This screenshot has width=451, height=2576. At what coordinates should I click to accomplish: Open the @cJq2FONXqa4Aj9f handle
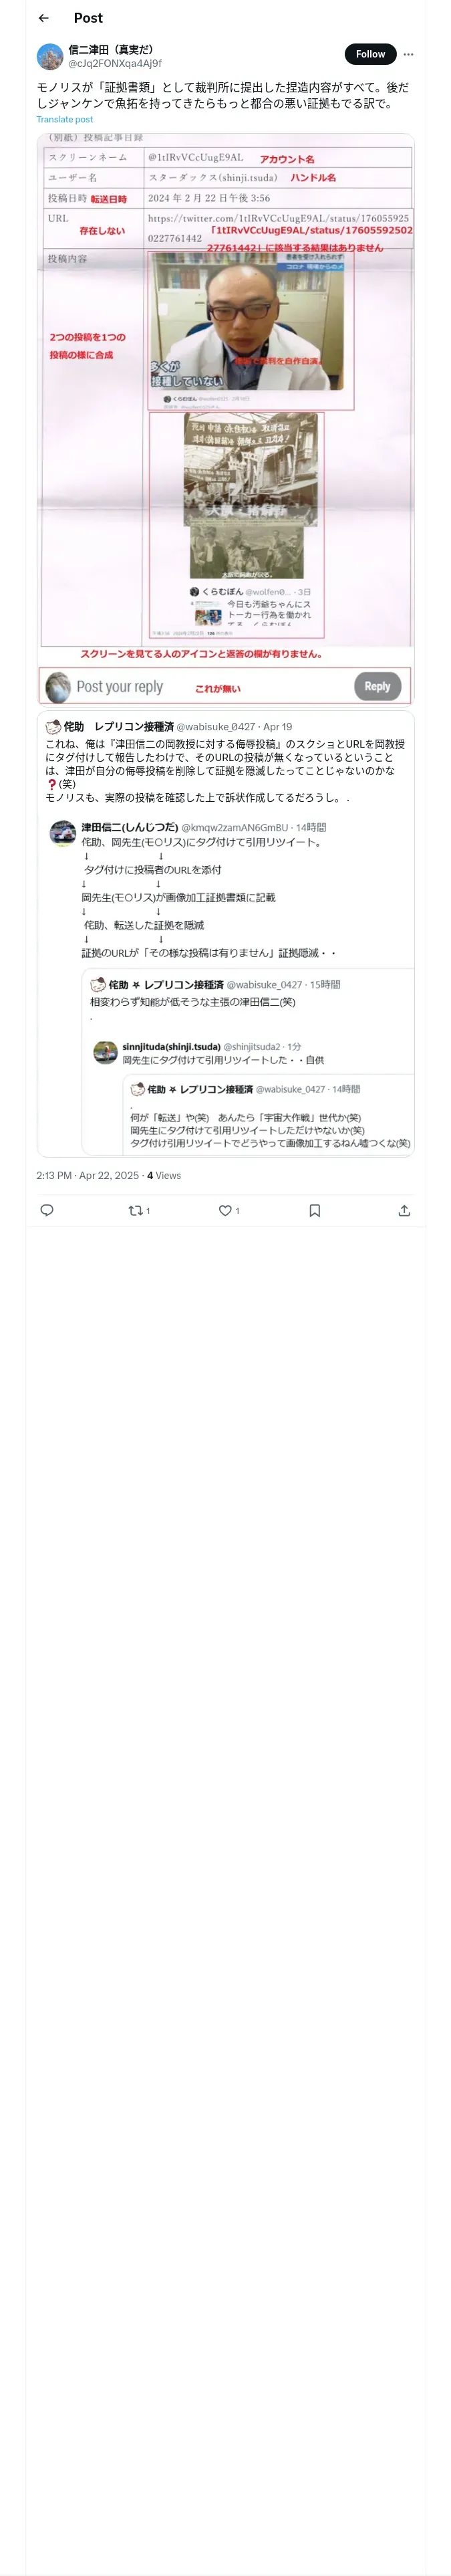click(115, 63)
